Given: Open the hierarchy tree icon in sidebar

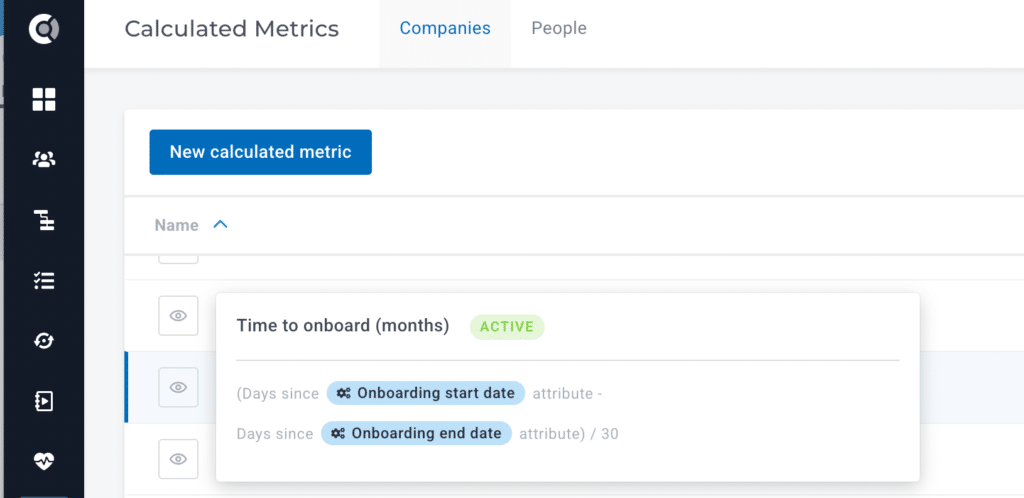Looking at the screenshot, I should [44, 221].
